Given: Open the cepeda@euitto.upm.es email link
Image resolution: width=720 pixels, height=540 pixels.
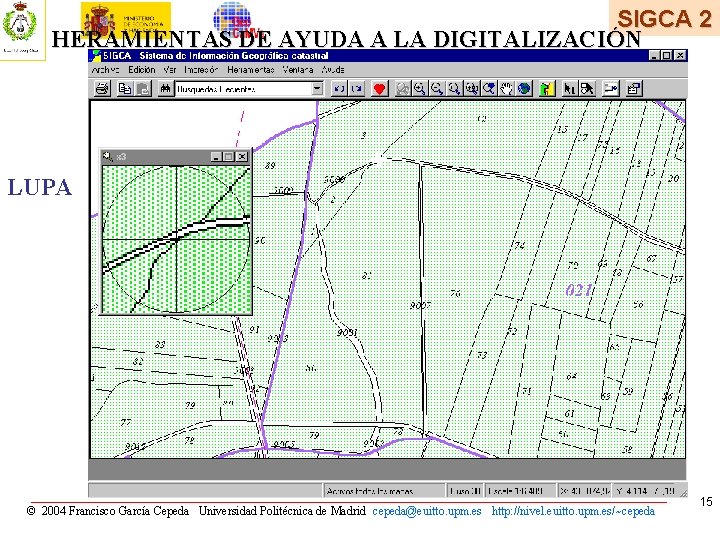Looking at the screenshot, I should [x=427, y=511].
